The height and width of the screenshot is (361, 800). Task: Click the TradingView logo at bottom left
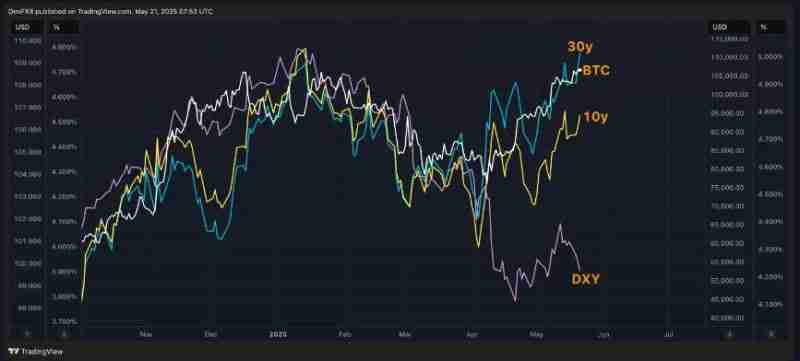pyautogui.click(x=36, y=351)
